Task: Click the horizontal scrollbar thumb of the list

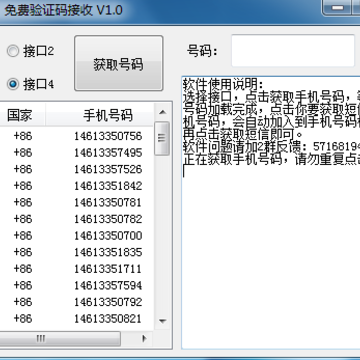Action: click(60, 339)
